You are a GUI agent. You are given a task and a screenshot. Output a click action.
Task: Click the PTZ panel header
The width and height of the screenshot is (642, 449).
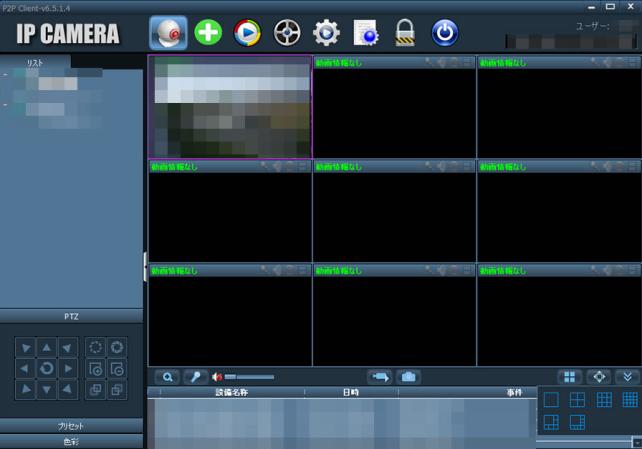[x=71, y=316]
